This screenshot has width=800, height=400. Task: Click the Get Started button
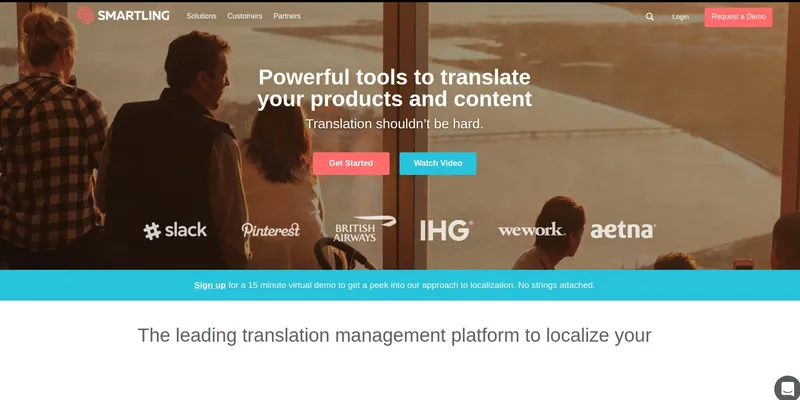click(x=351, y=163)
